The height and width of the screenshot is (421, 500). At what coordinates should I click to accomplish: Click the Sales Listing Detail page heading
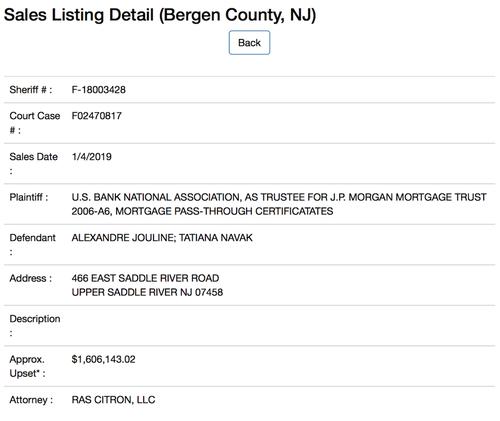click(160, 15)
